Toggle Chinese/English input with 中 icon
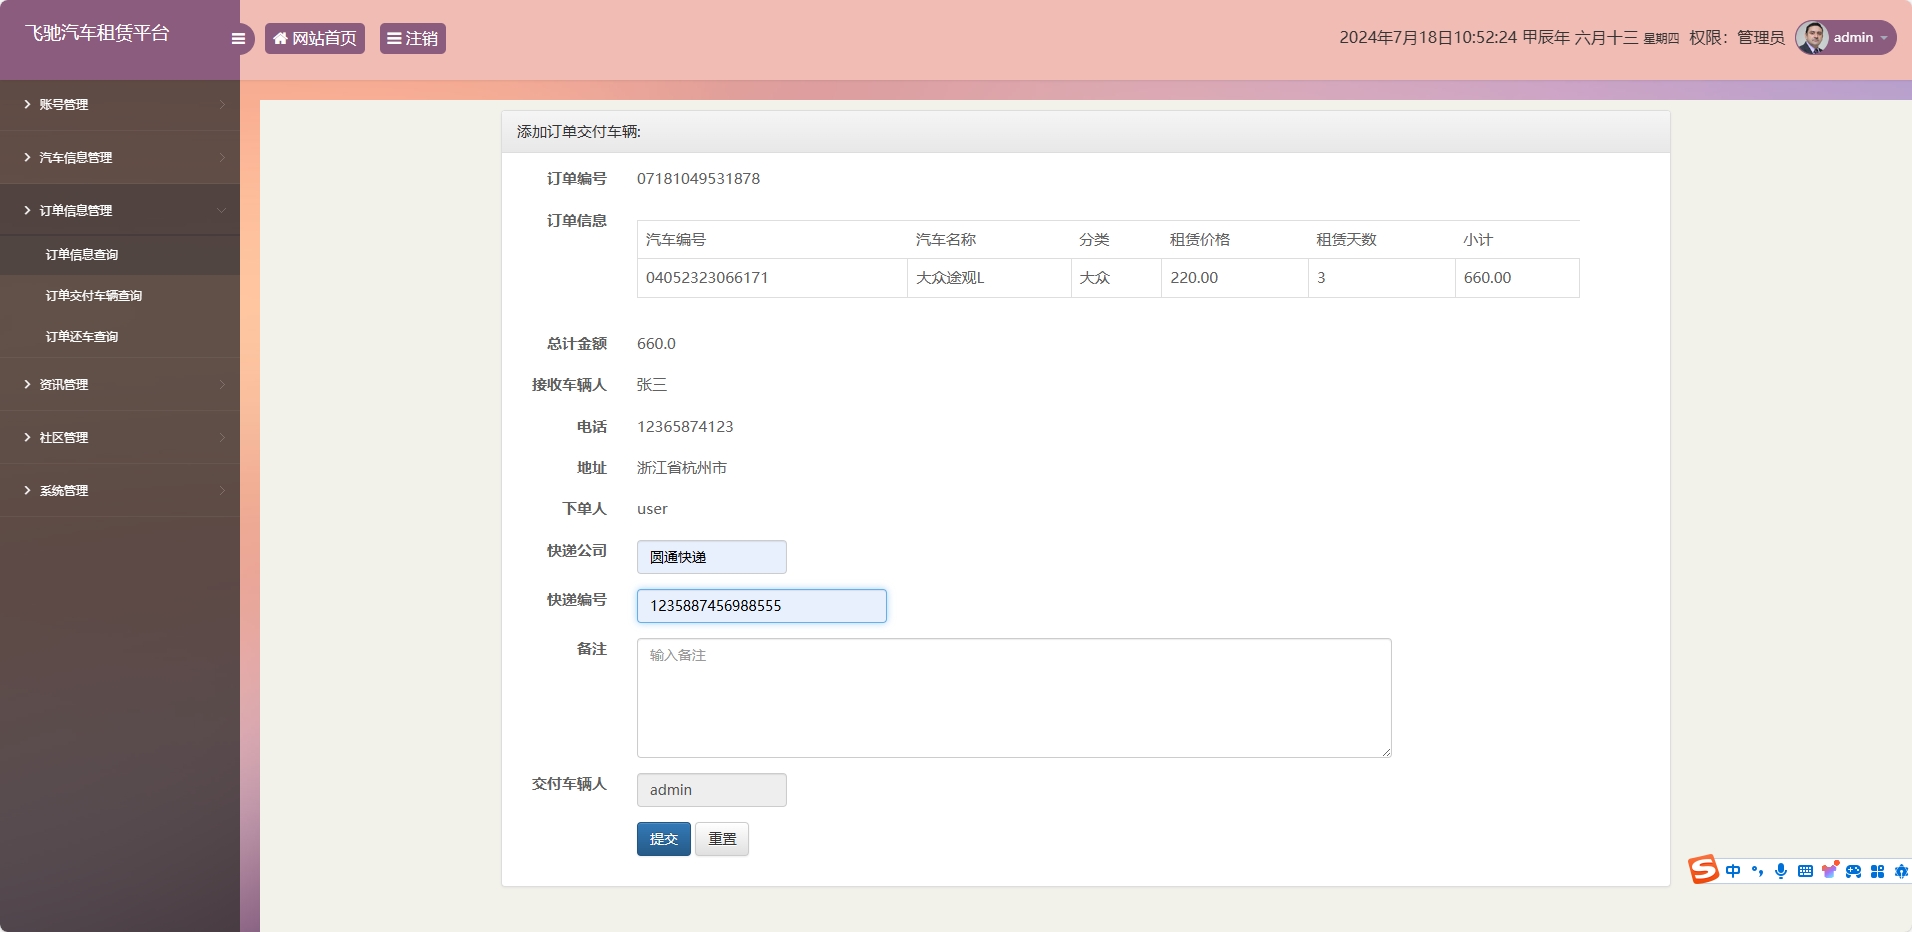 (1733, 871)
